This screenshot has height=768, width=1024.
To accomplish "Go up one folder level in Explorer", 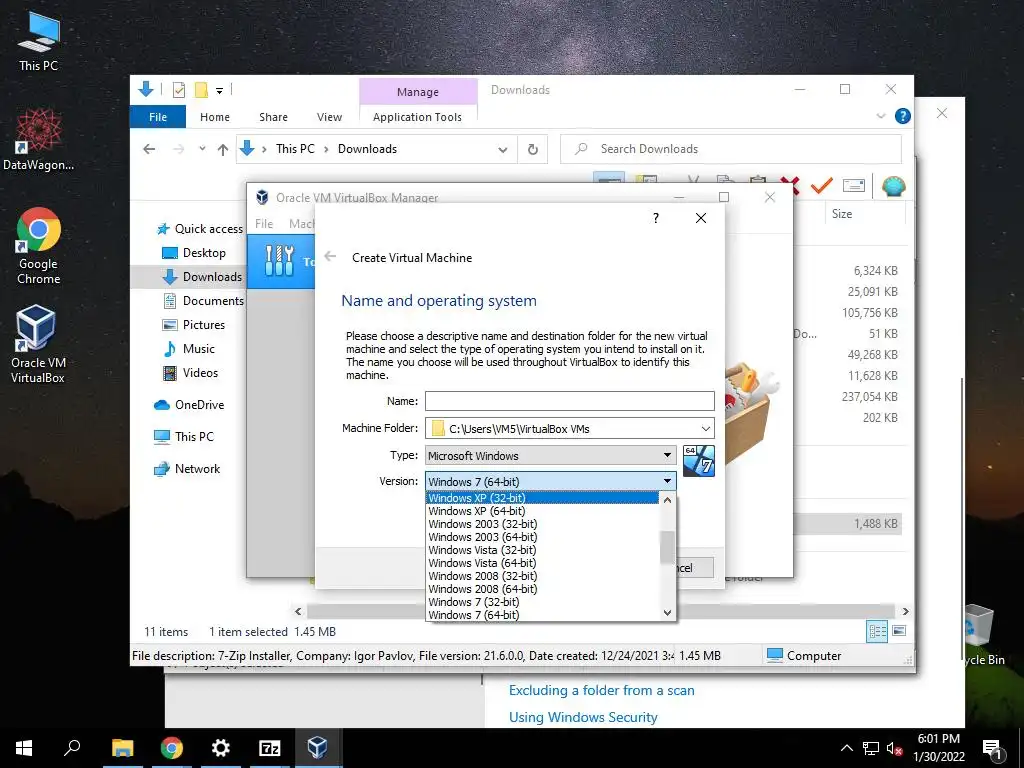I will (223, 150).
